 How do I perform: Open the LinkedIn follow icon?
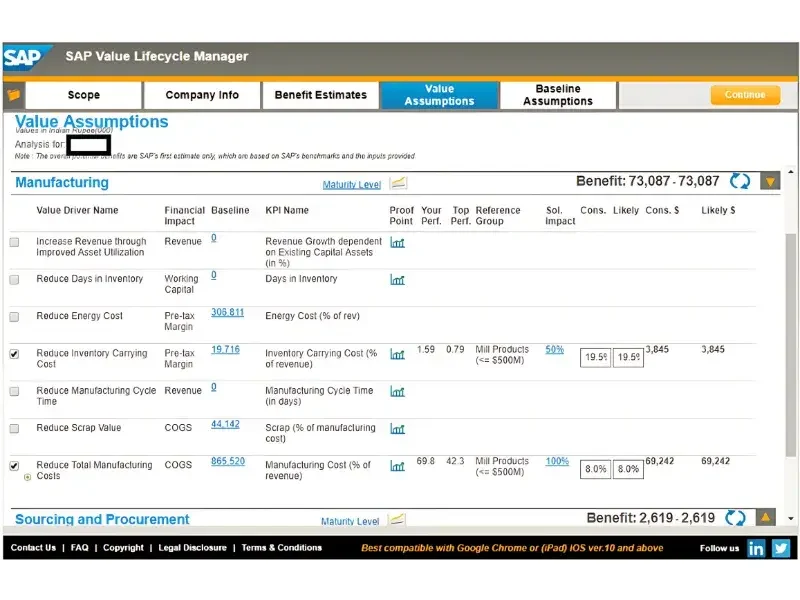pos(756,548)
